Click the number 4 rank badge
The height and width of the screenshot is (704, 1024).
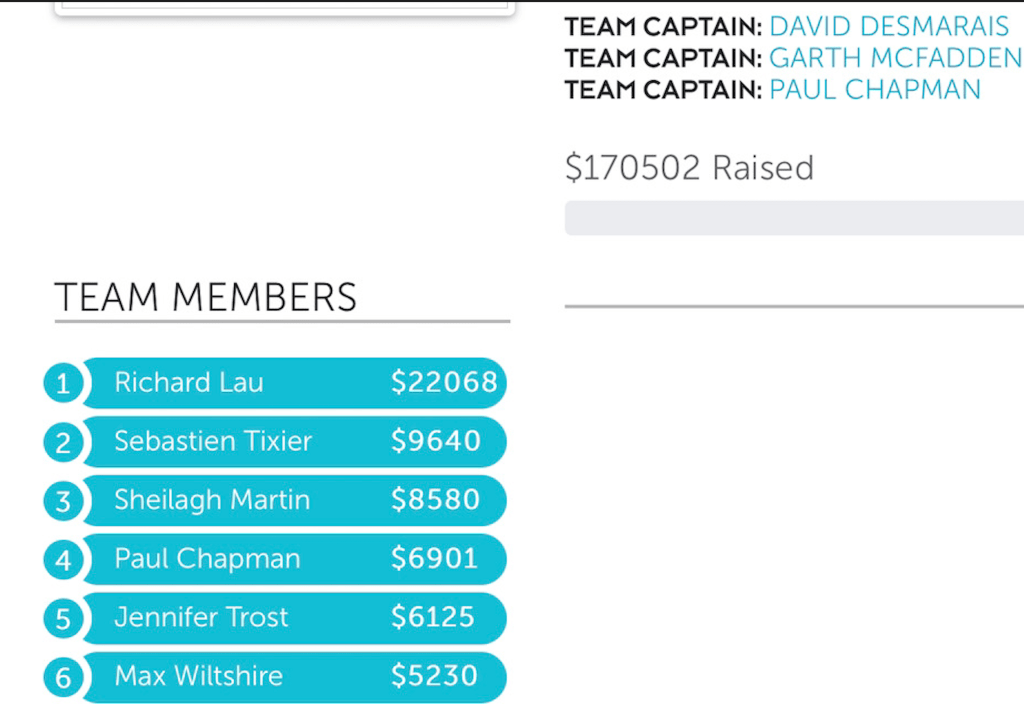63,560
